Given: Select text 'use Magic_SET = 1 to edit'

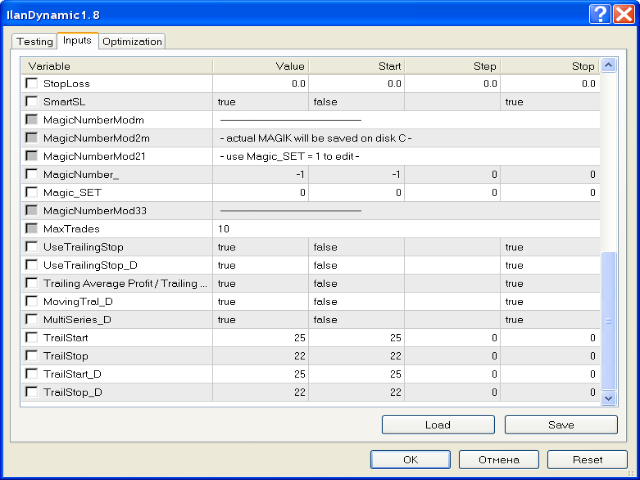Looking at the screenshot, I should pyautogui.click(x=291, y=156).
